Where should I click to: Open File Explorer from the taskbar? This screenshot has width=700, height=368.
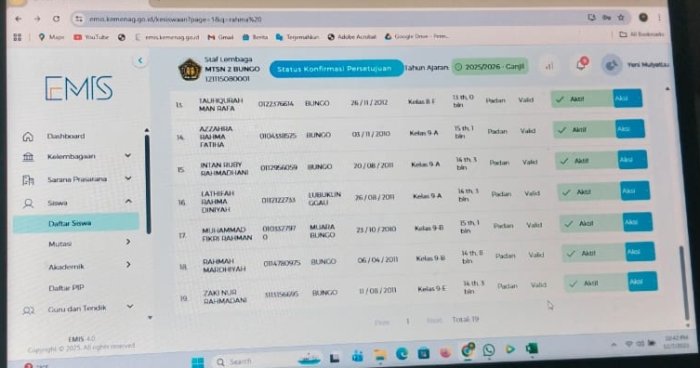(380, 355)
